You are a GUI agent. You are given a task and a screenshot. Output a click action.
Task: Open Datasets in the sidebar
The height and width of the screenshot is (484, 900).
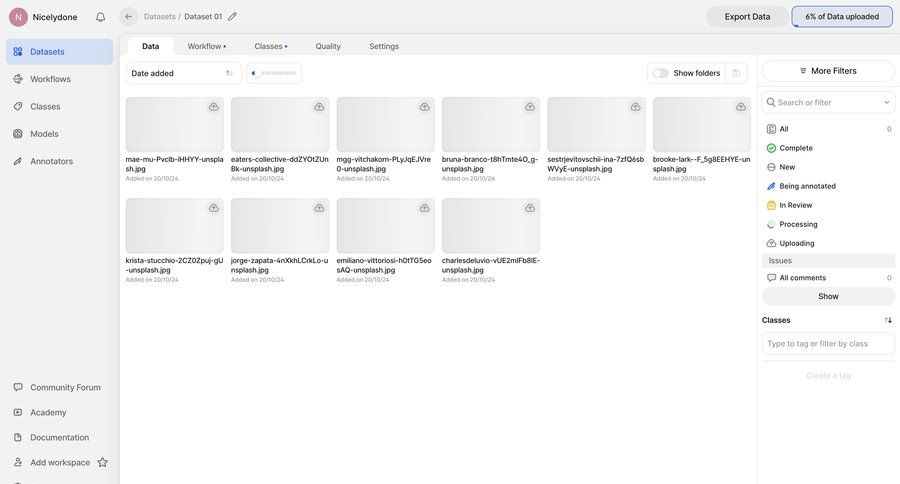click(x=60, y=52)
